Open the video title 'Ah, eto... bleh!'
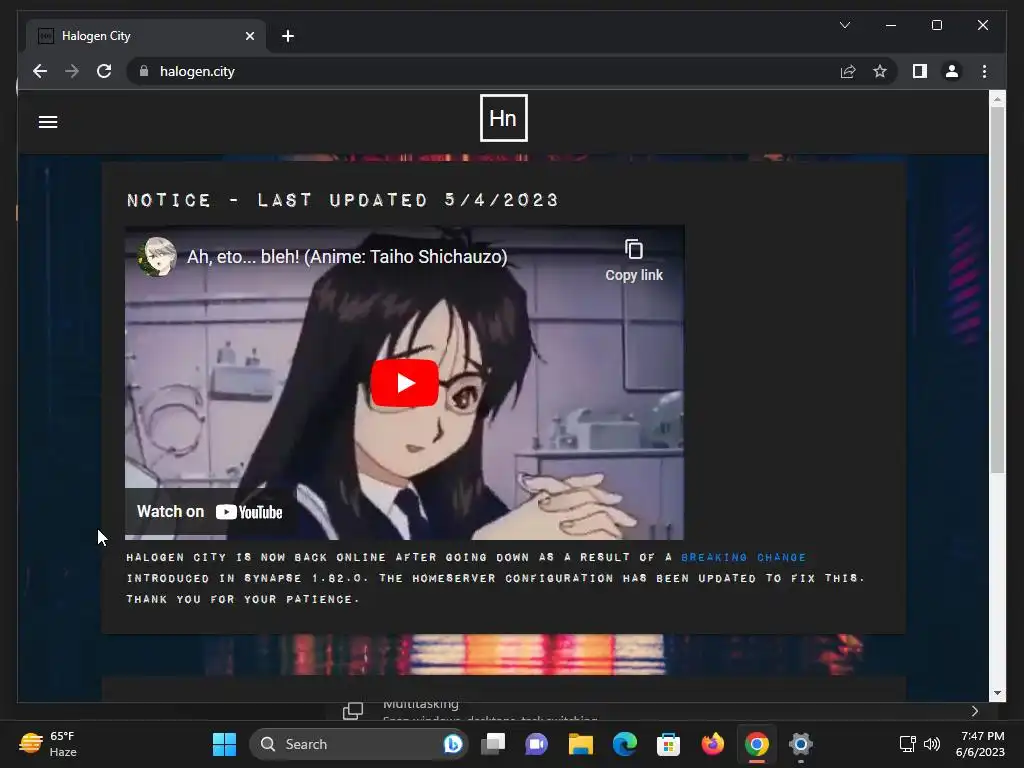 [347, 257]
